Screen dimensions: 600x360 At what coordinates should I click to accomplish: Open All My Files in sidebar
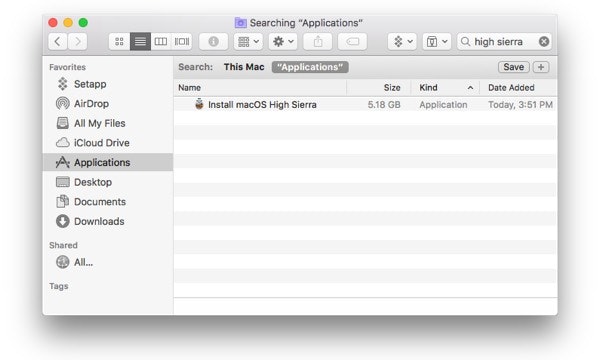click(x=108, y=123)
